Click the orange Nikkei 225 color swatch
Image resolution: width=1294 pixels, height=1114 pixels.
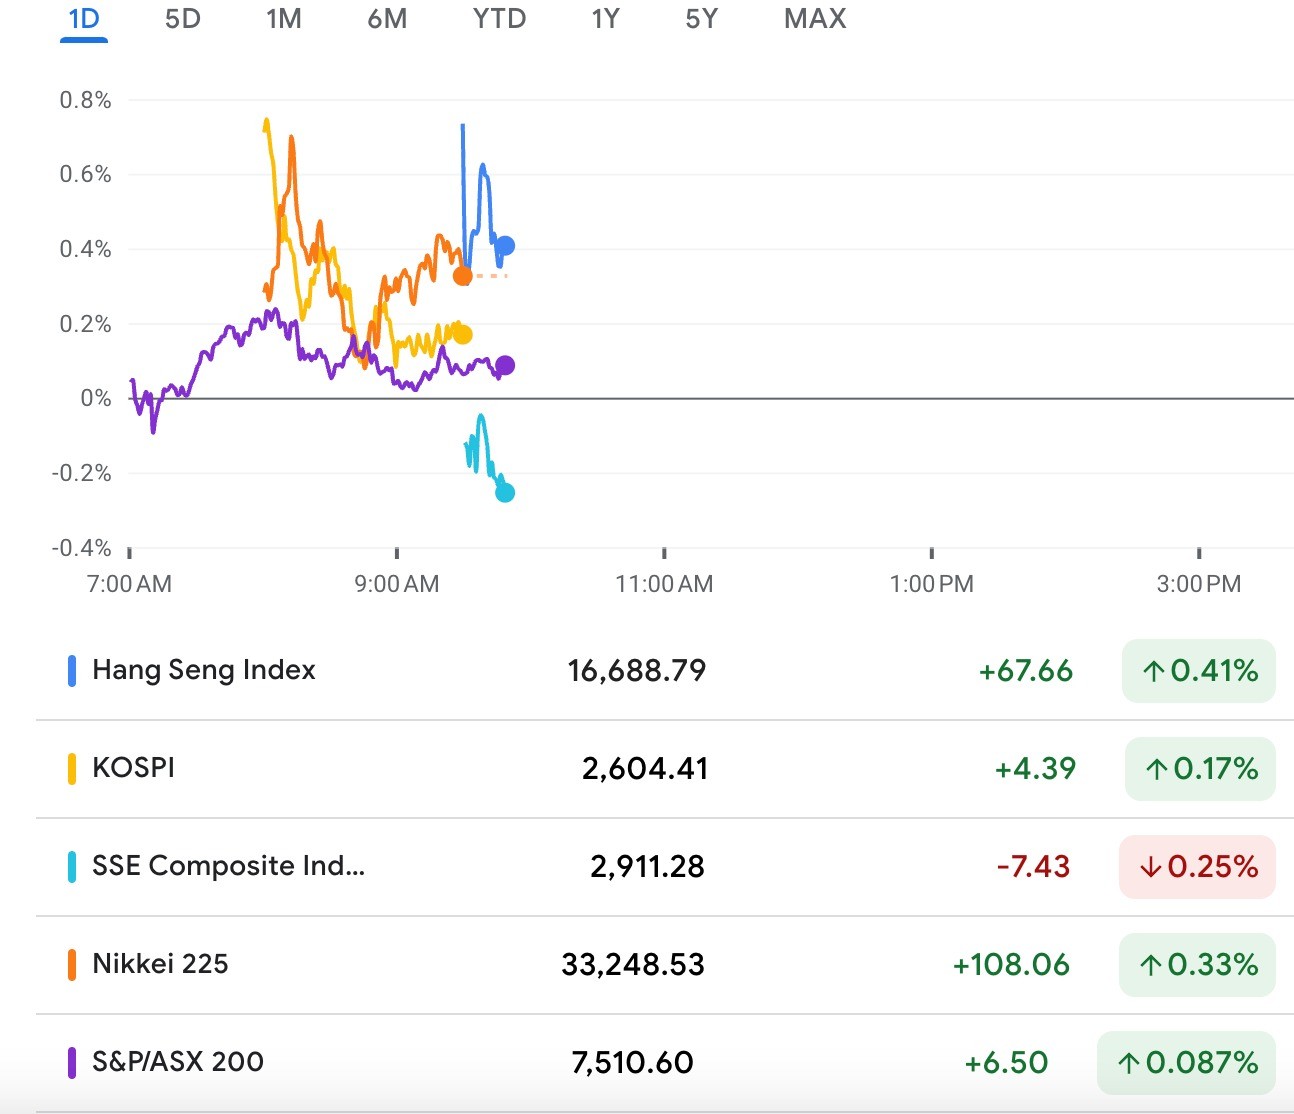tap(72, 964)
